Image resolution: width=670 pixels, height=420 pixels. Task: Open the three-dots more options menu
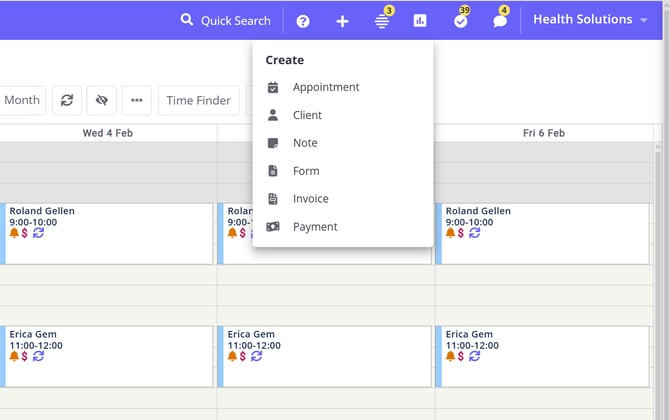click(x=136, y=100)
